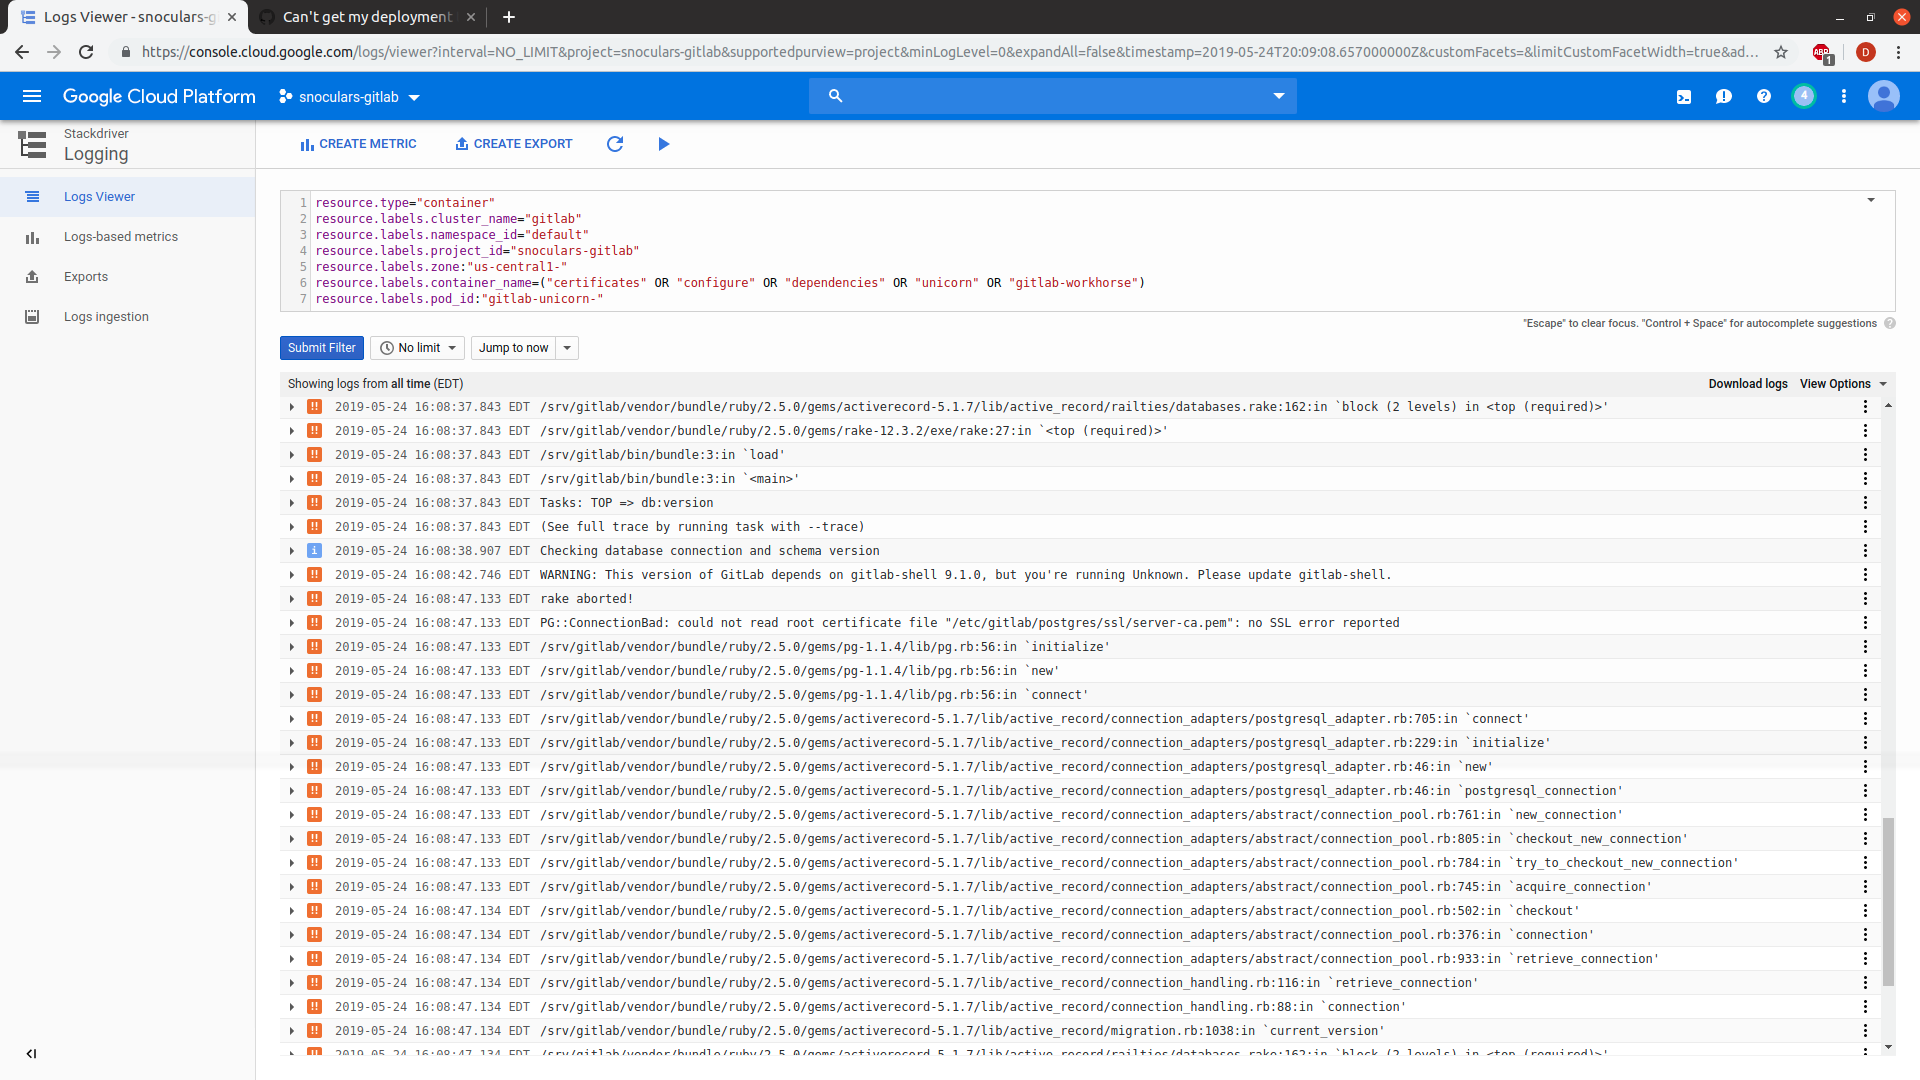
Task: Click Download logs link
Action: pos(1748,384)
